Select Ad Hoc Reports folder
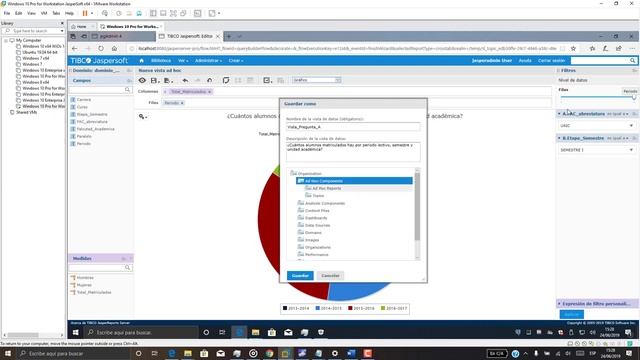The width and height of the screenshot is (640, 360). coord(326,189)
